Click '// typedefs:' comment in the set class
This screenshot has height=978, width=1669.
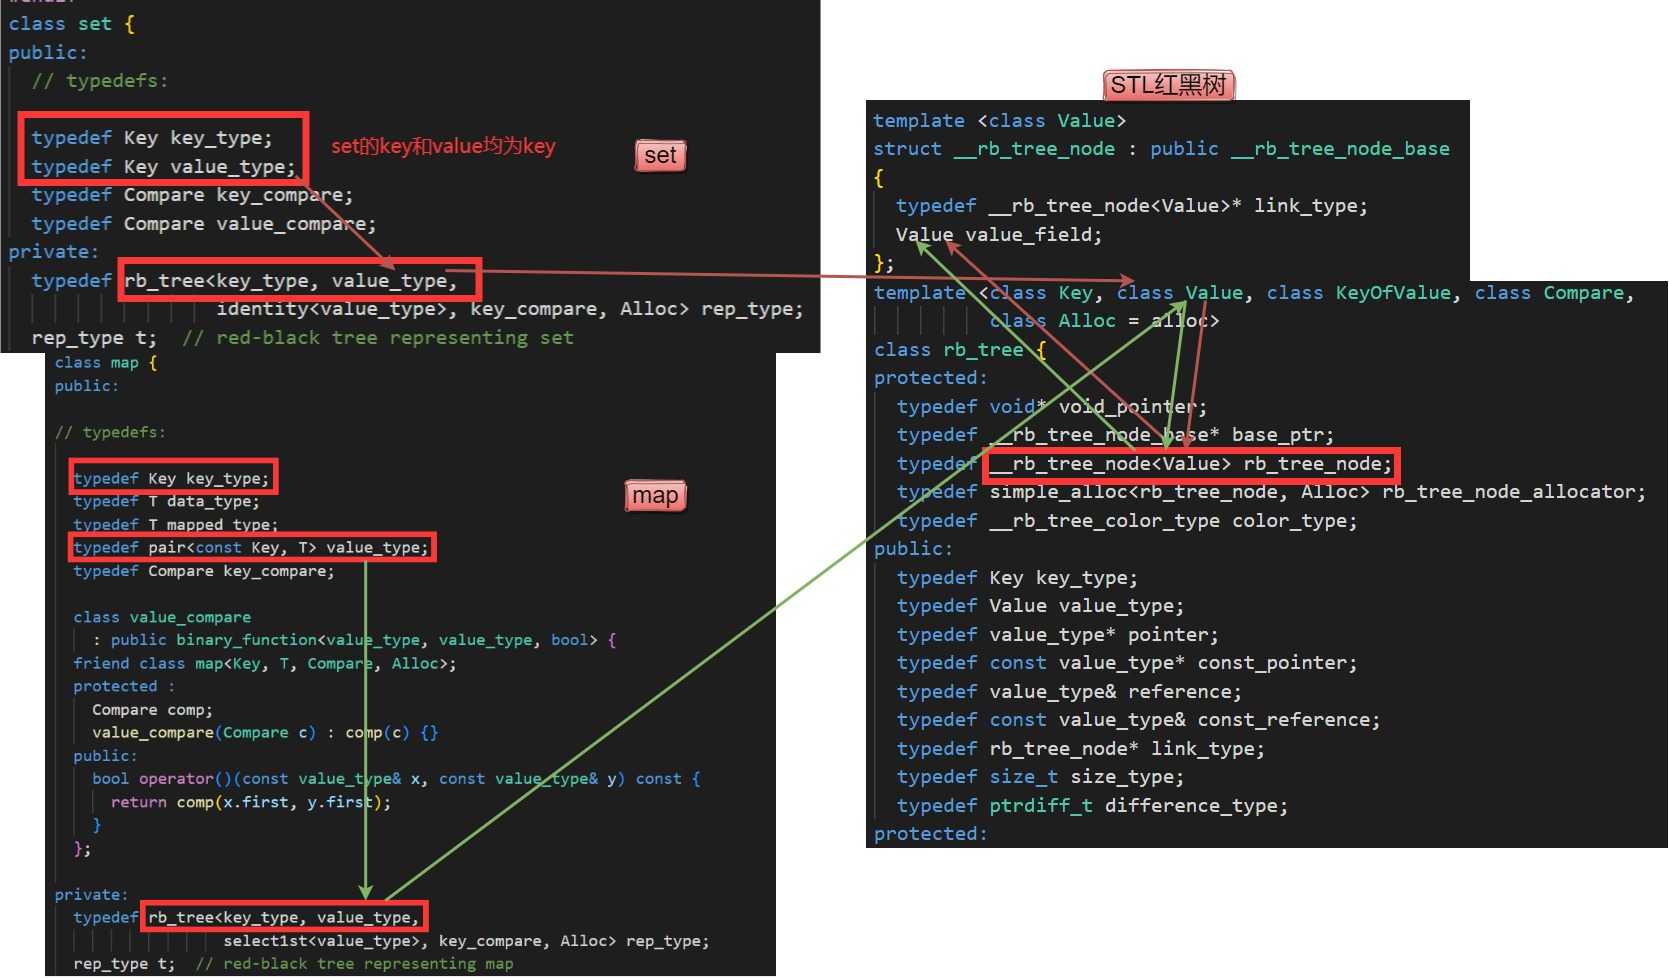coord(100,81)
